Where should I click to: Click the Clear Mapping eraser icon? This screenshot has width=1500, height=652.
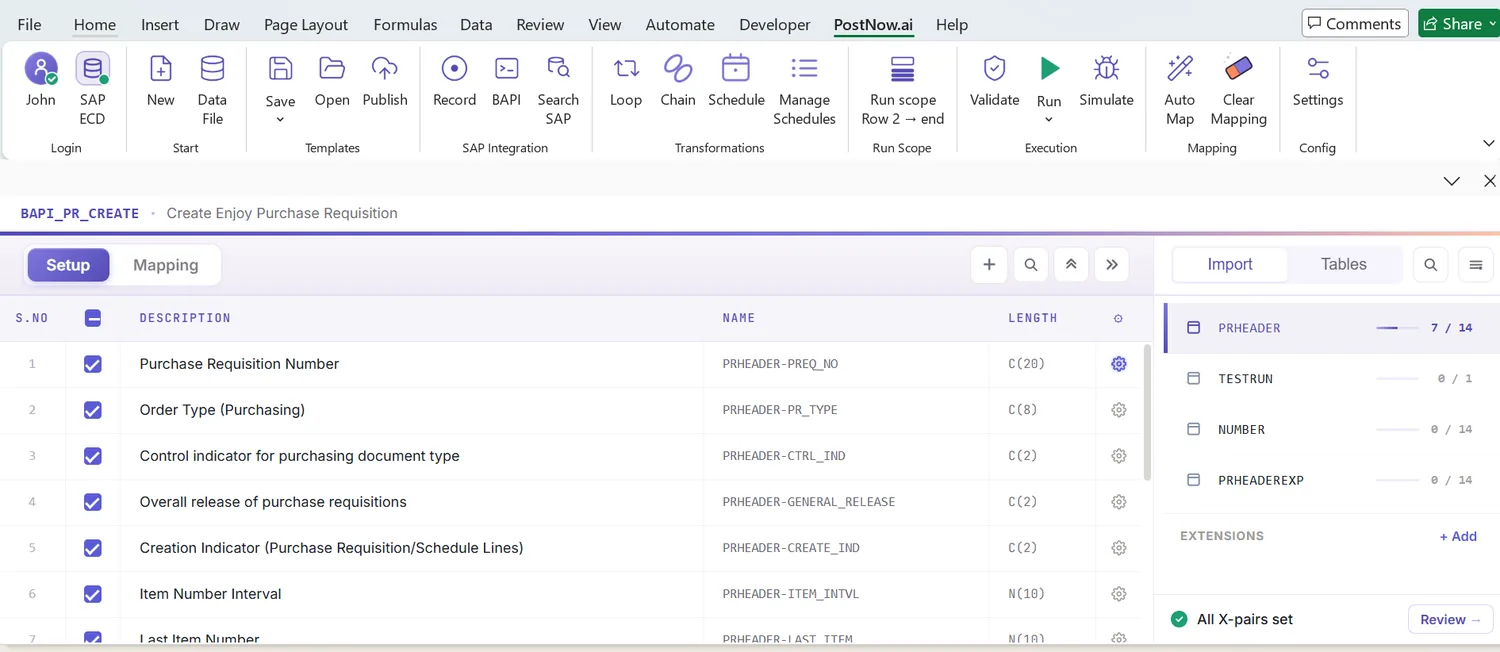[1238, 69]
